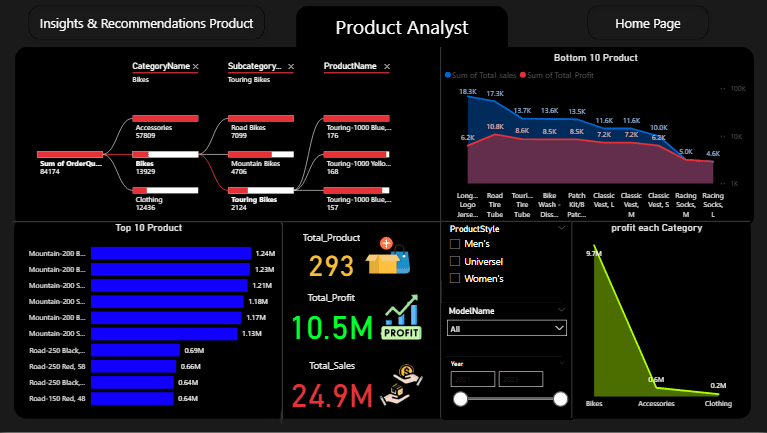This screenshot has width=767, height=433.
Task: Select the bar labeled 1.13M
Action: [x=164, y=334]
